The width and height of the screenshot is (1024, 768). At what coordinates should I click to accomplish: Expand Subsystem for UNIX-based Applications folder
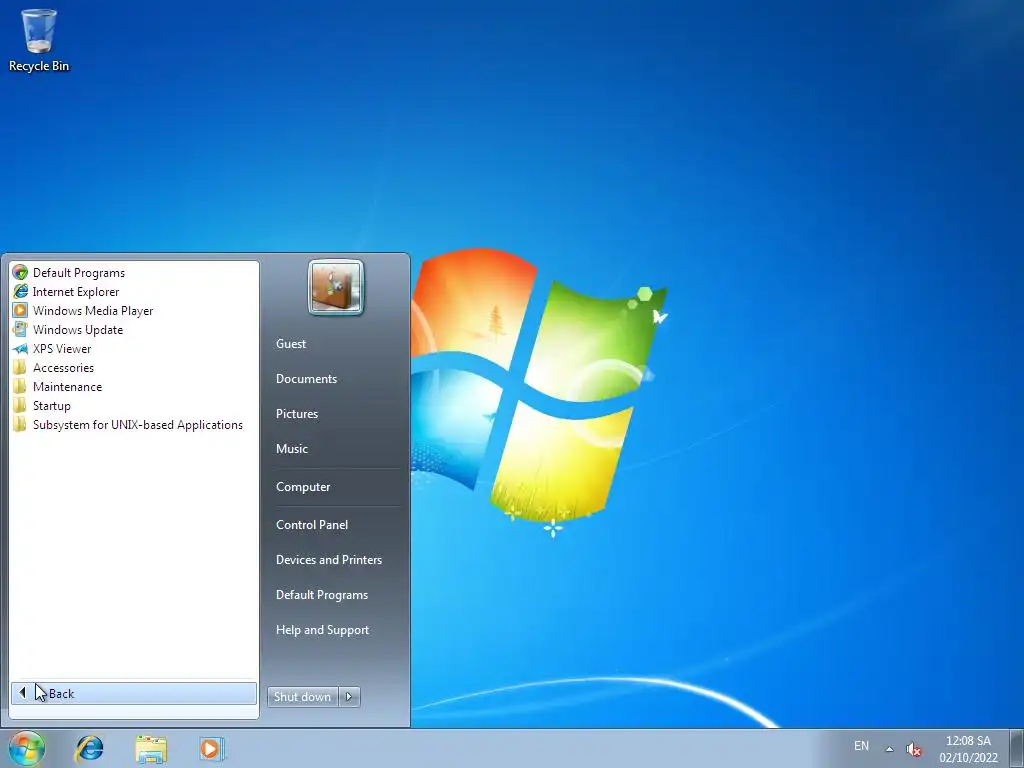(138, 424)
